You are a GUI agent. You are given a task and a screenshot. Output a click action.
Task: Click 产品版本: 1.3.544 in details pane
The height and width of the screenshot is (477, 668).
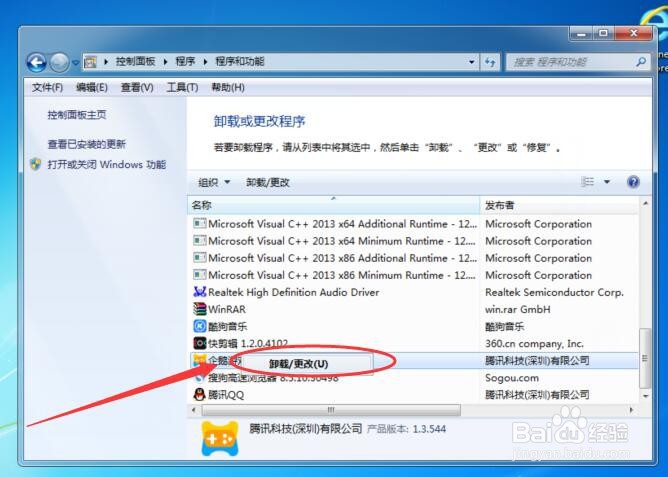click(406, 428)
